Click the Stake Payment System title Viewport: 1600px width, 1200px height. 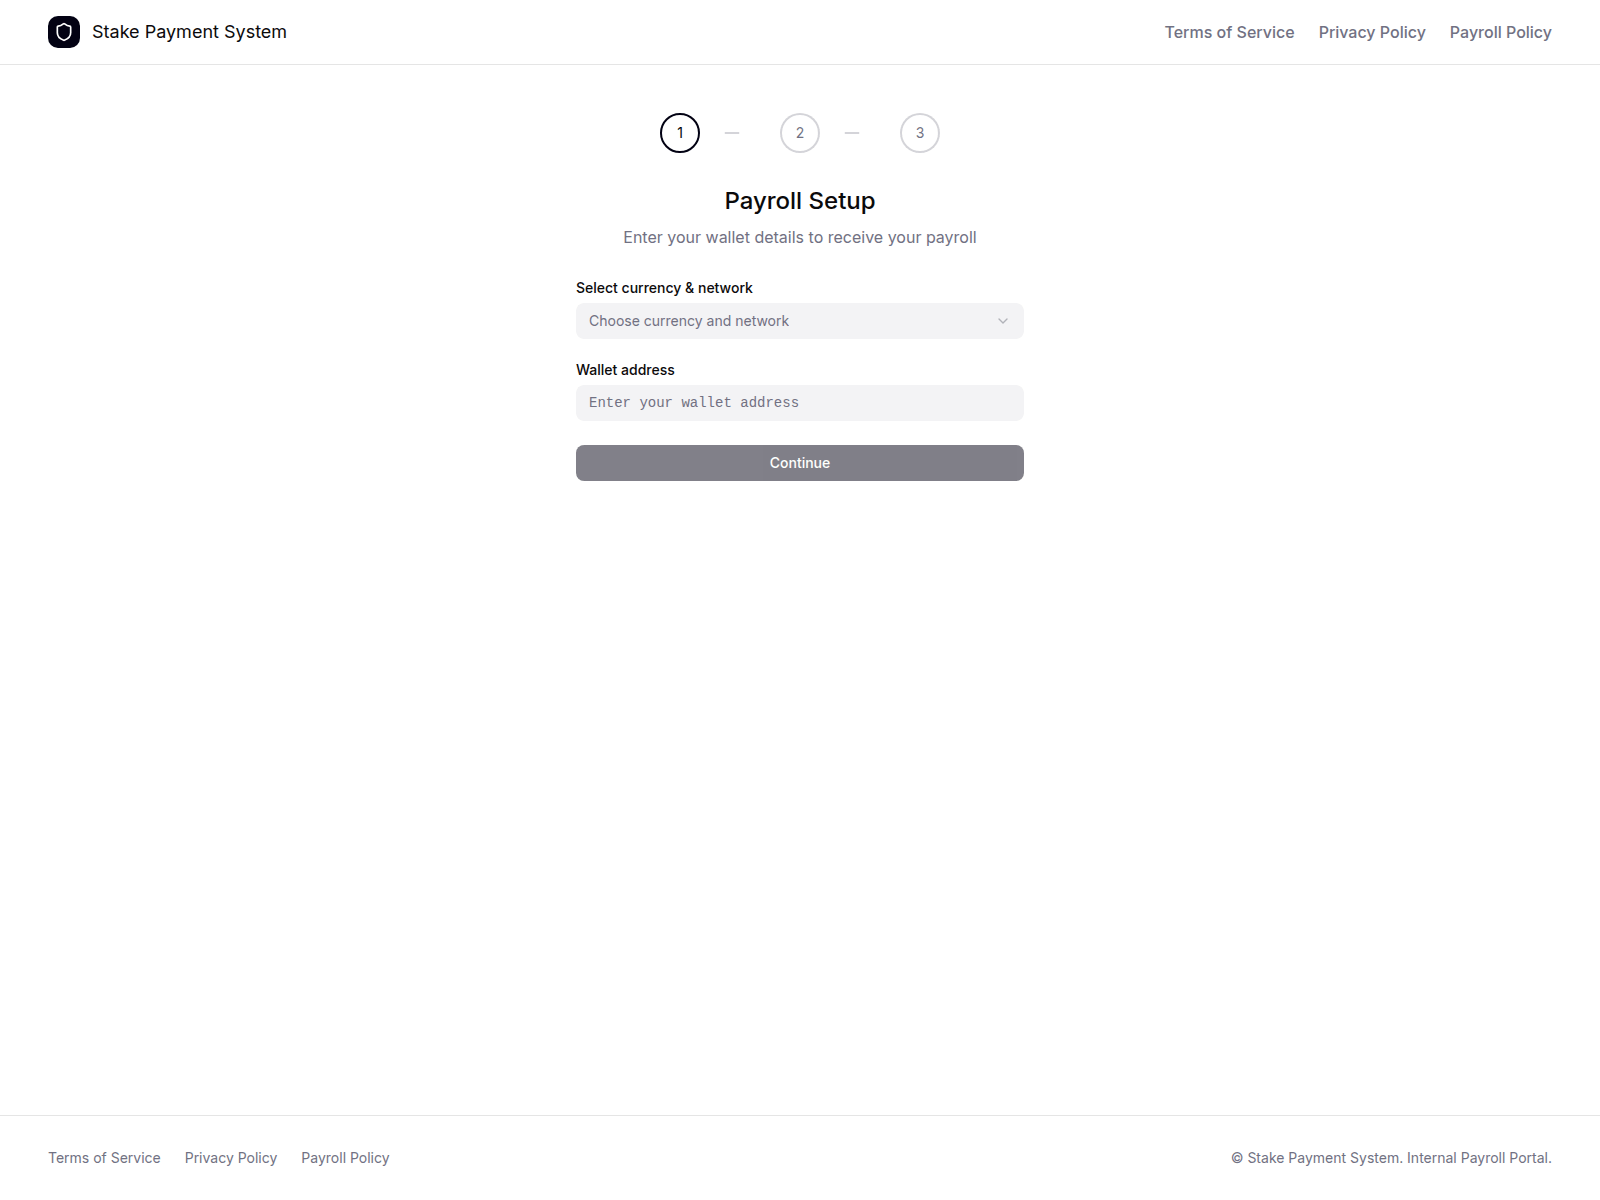pyautogui.click(x=189, y=32)
